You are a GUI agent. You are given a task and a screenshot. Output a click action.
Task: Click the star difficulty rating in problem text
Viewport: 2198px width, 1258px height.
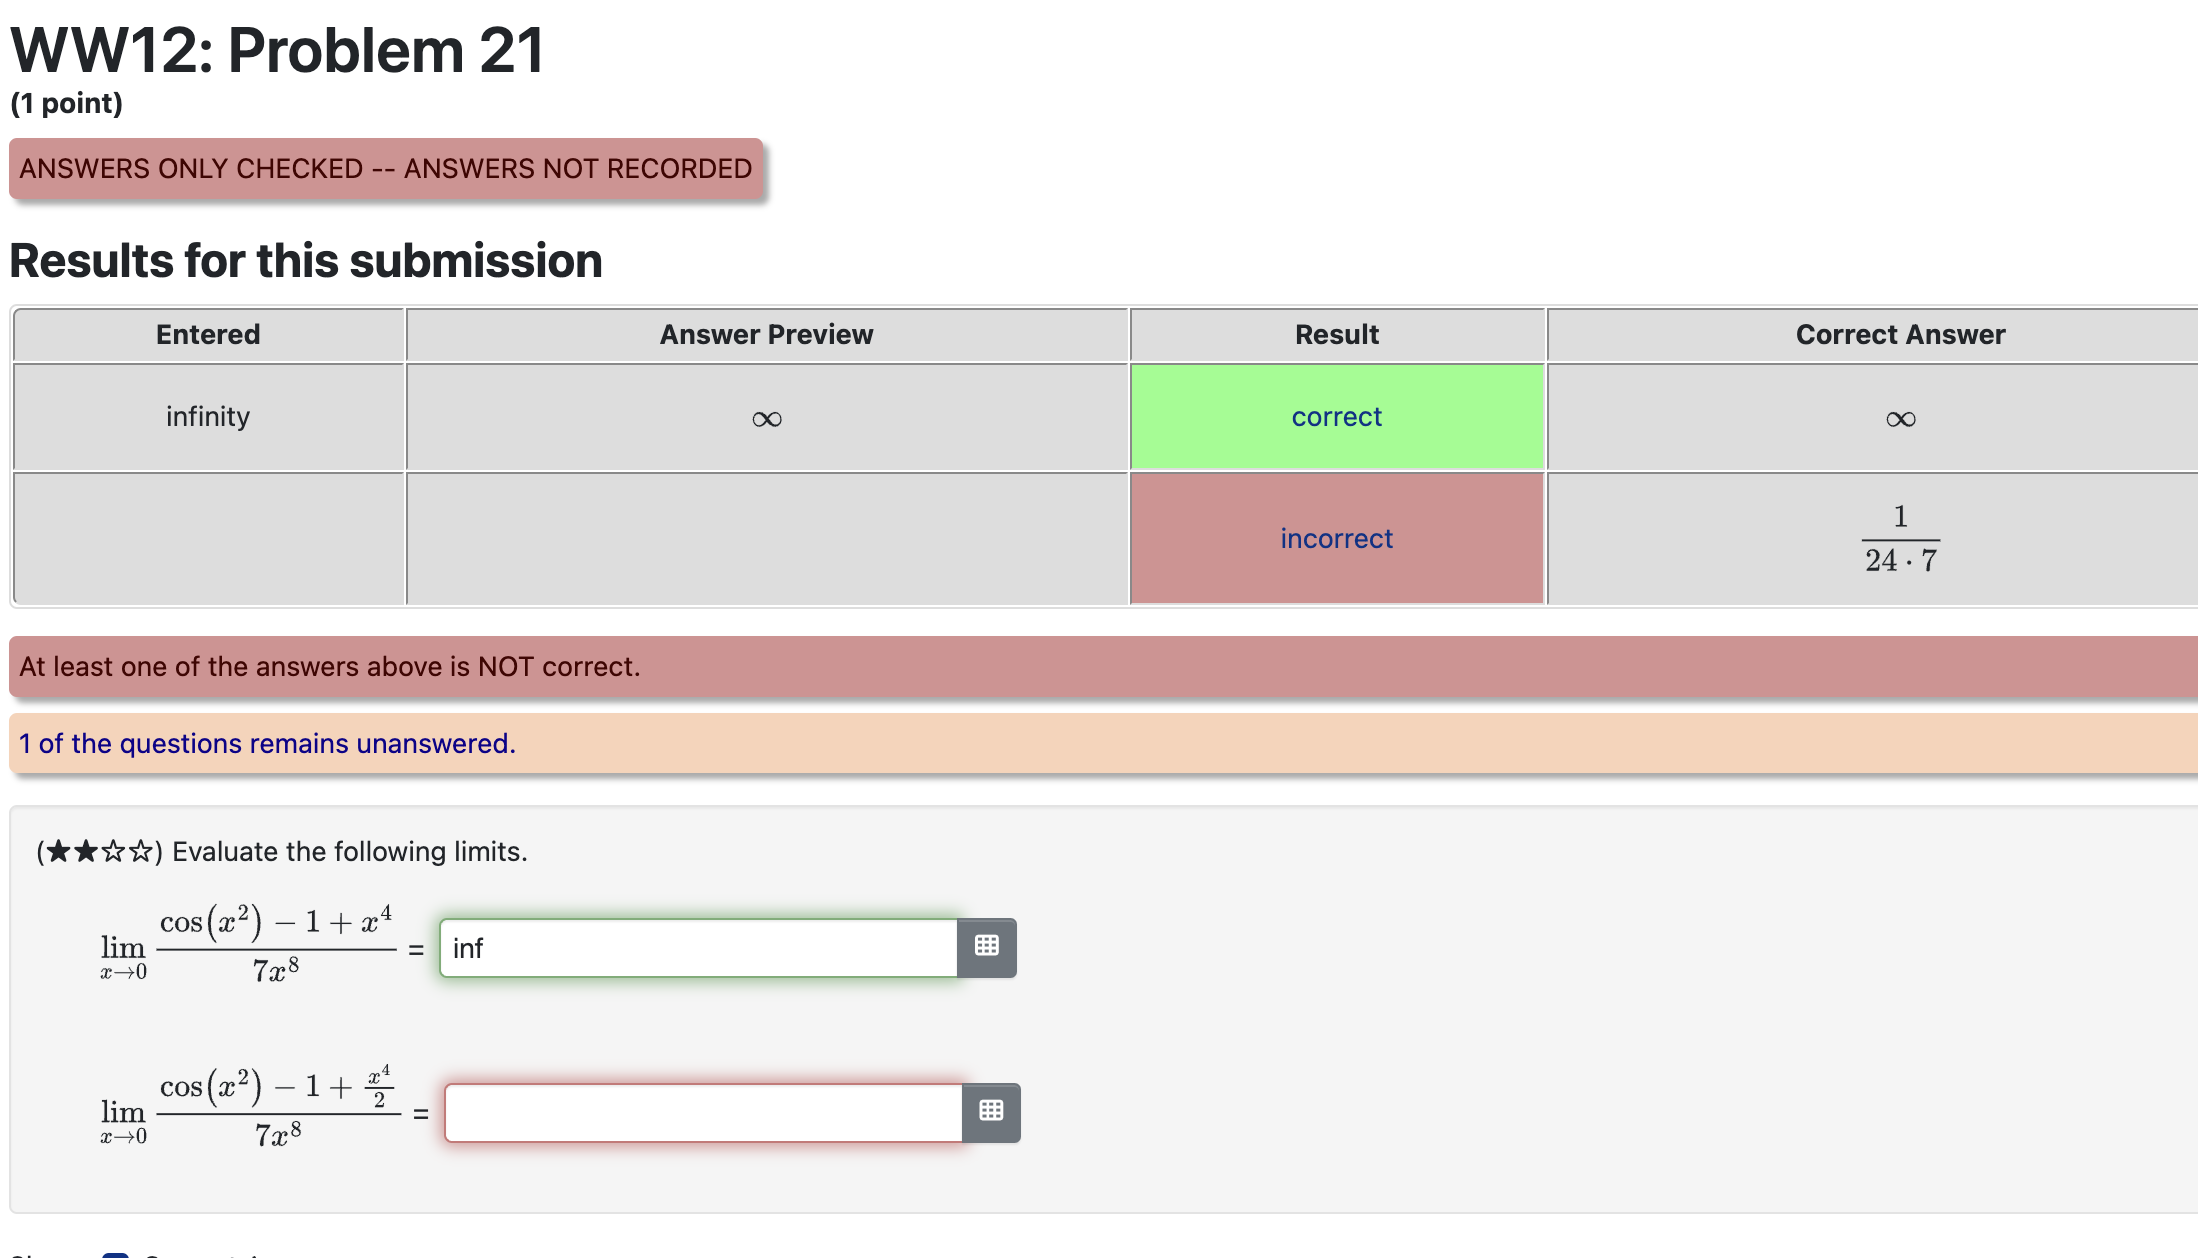[99, 852]
